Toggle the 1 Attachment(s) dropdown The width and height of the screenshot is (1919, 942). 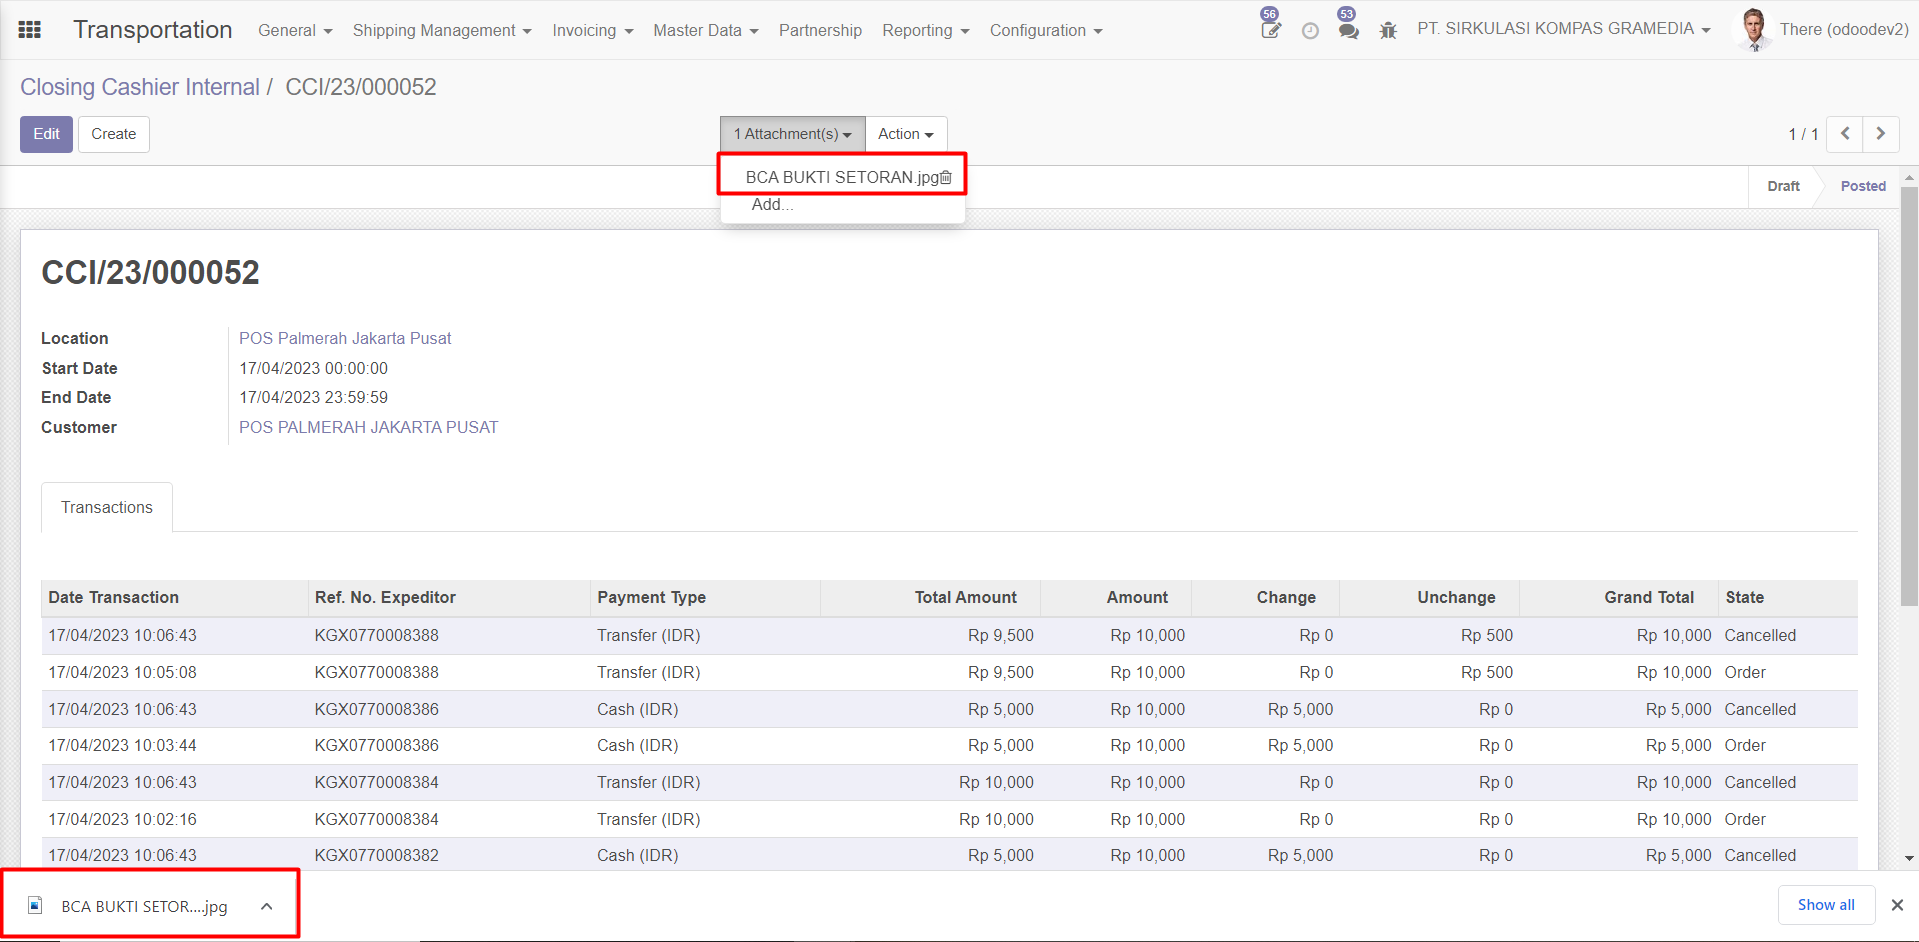point(793,134)
